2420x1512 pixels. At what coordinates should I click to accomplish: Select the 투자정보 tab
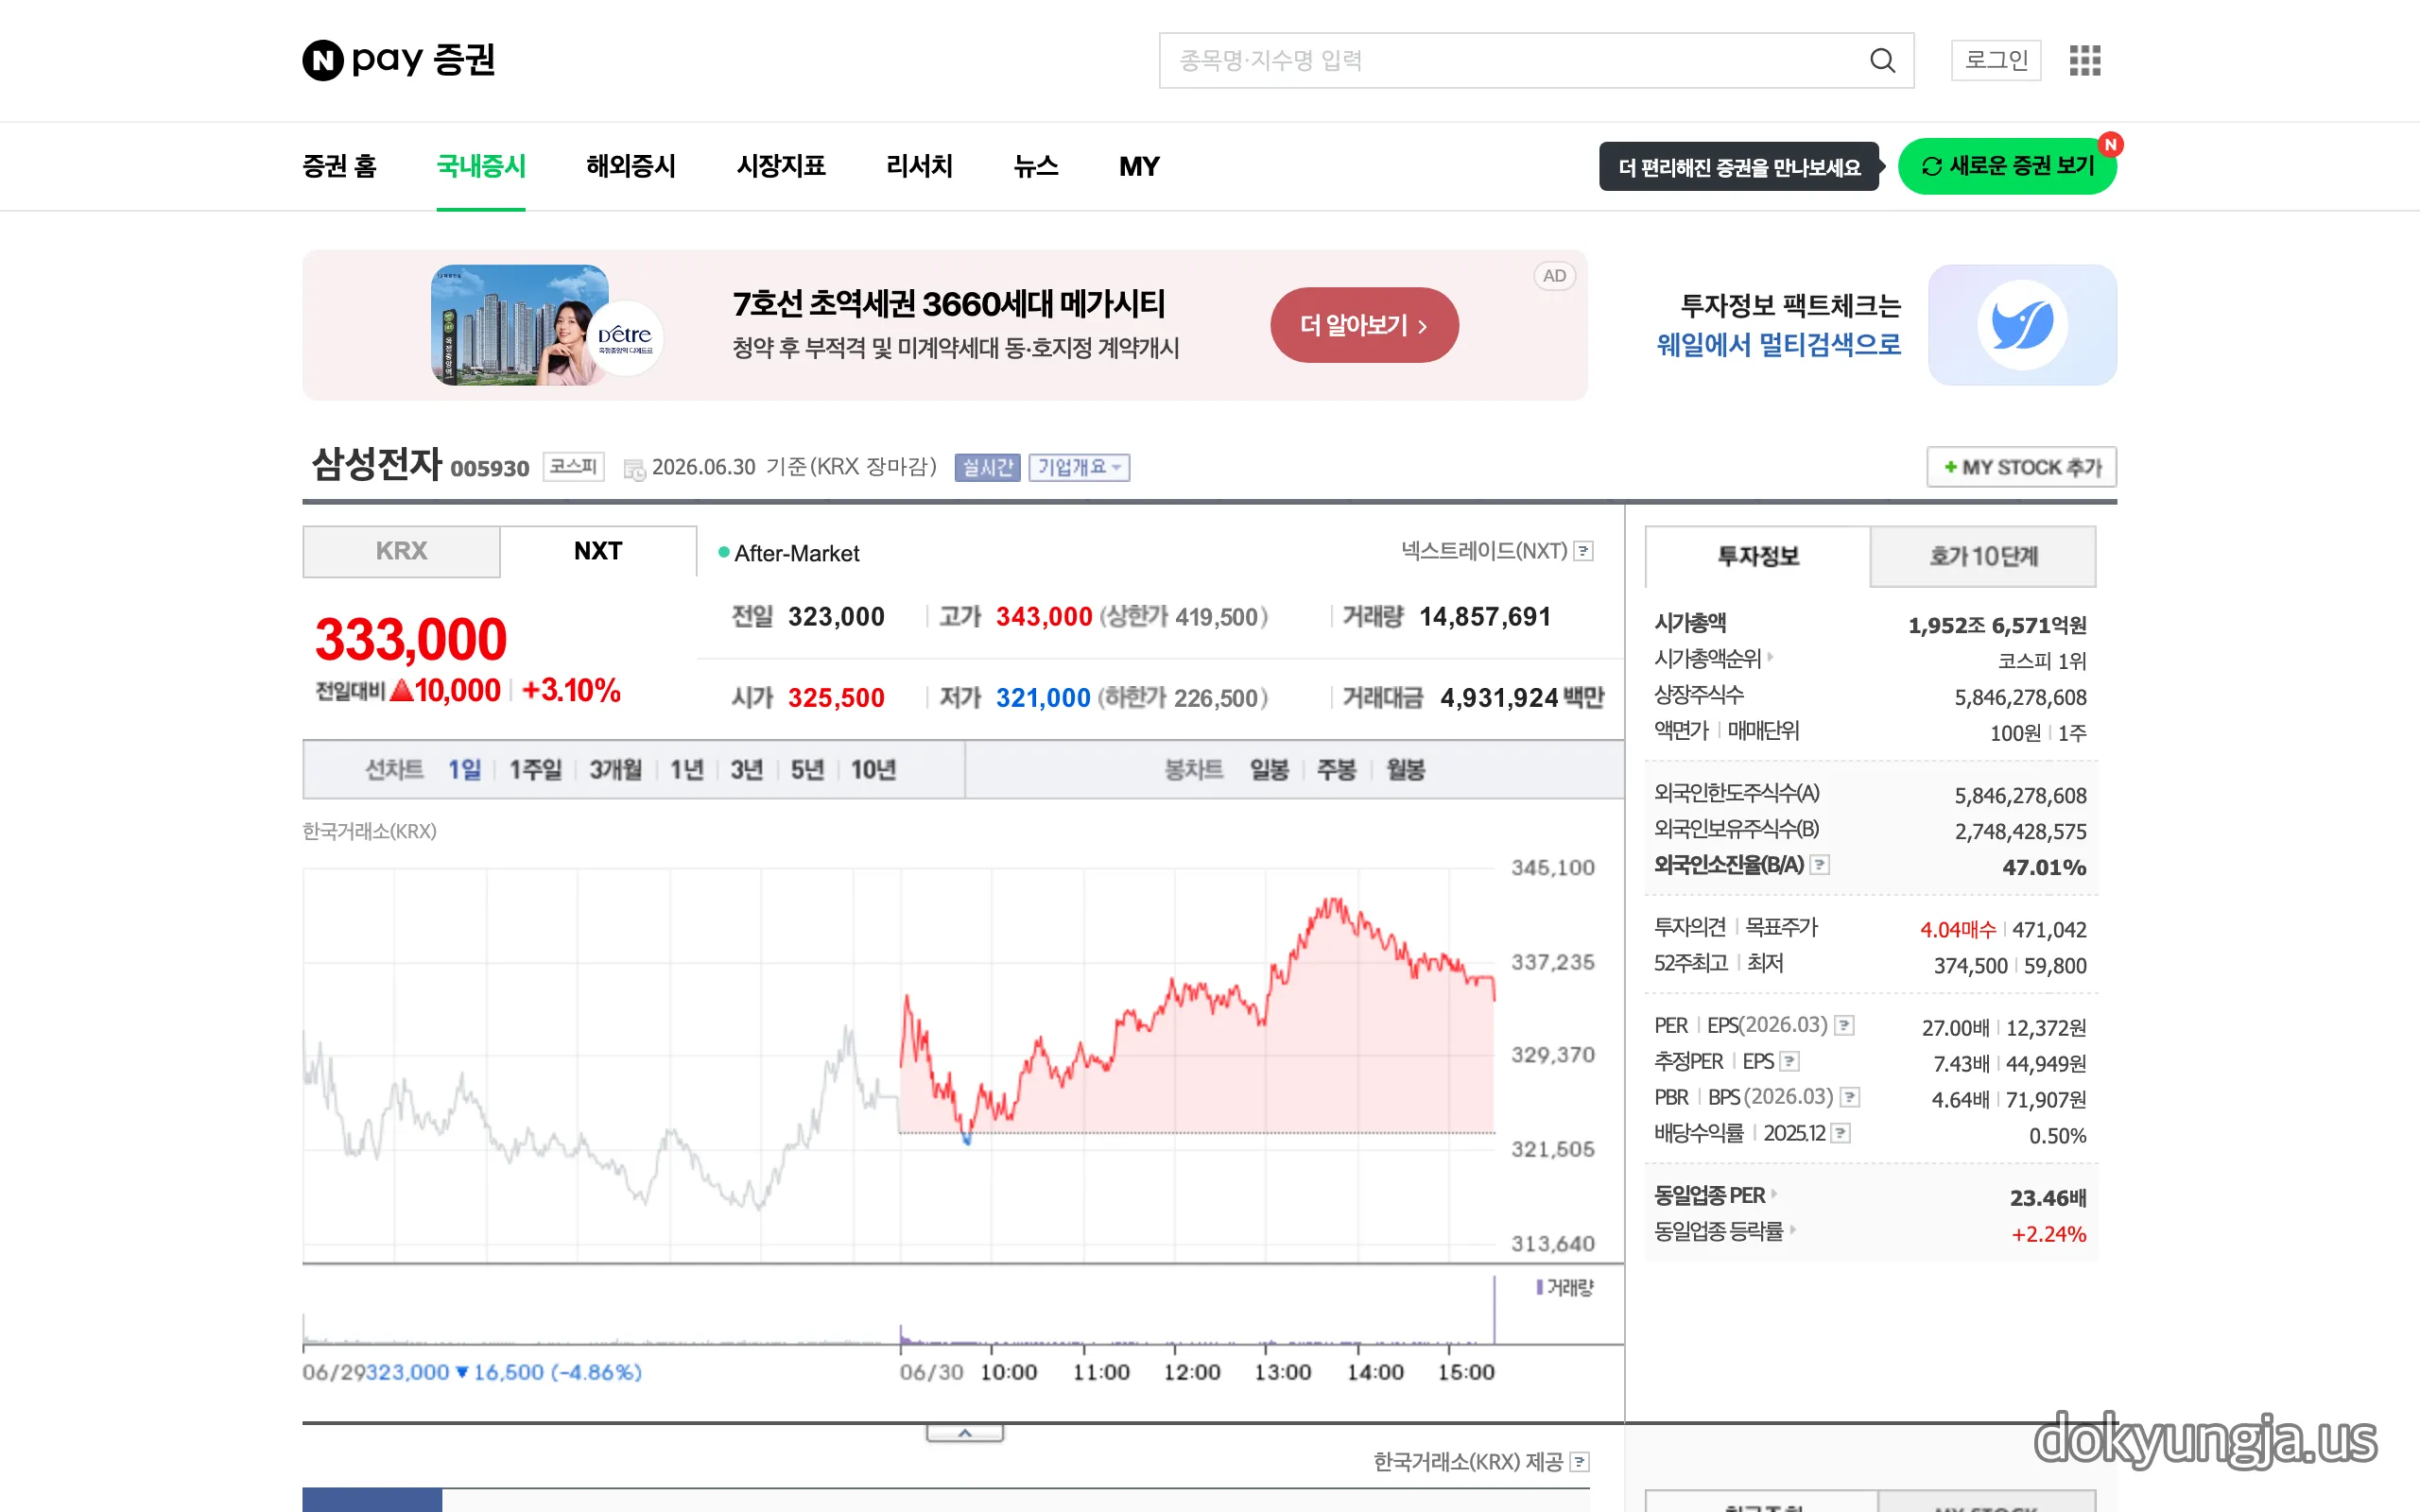pos(1758,557)
